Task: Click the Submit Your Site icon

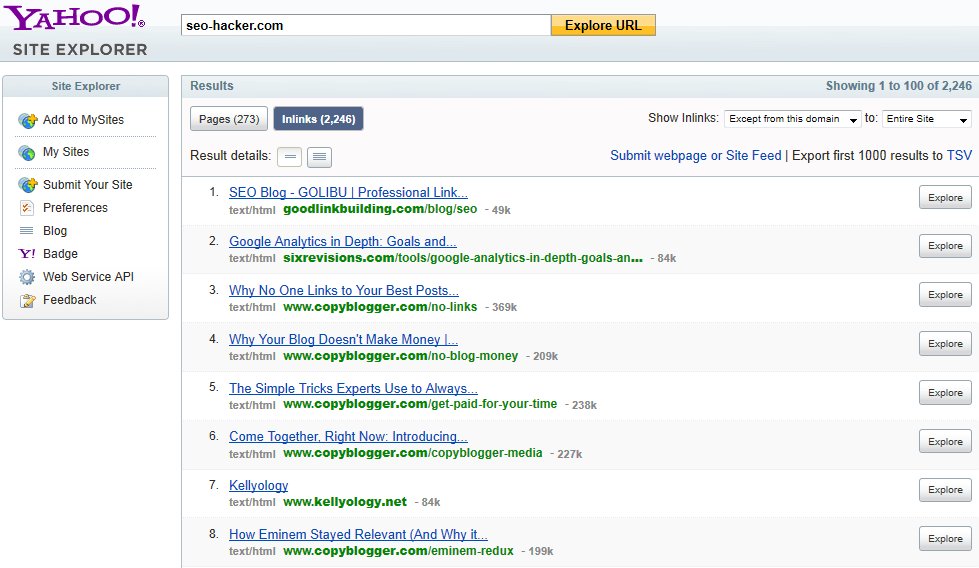Action: pyautogui.click(x=27, y=185)
